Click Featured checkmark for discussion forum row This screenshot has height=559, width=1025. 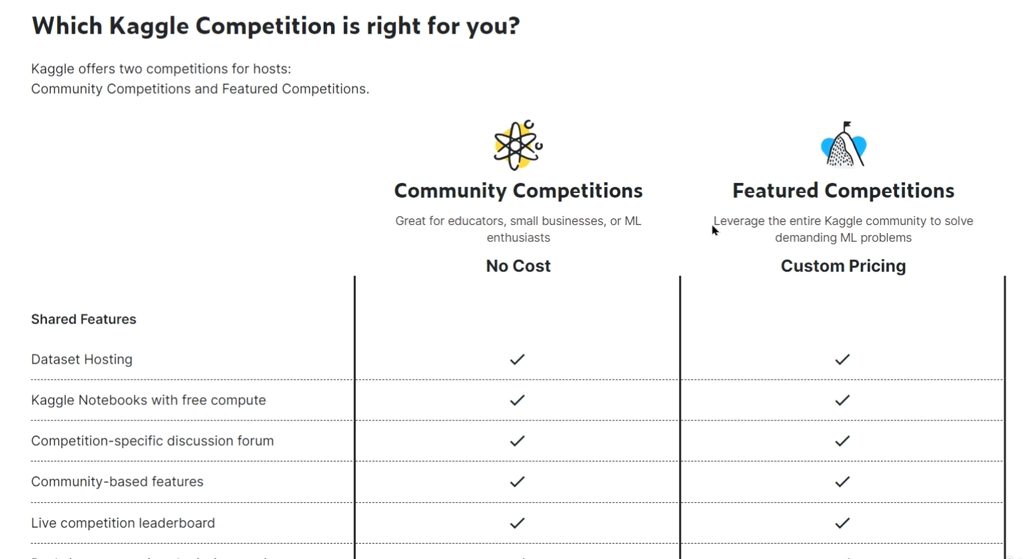(x=842, y=441)
